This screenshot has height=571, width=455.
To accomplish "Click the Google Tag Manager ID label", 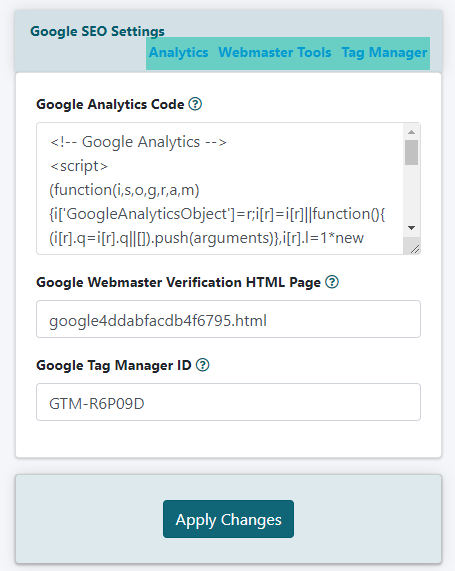I will click(114, 365).
